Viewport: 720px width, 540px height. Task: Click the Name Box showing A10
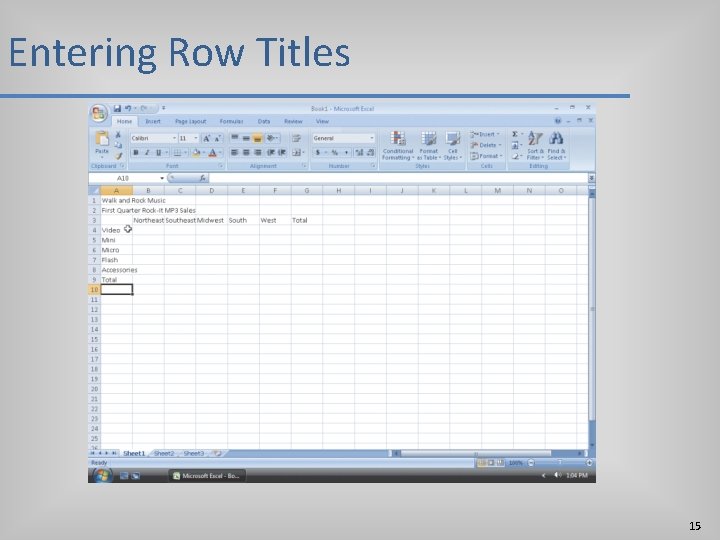[123, 178]
